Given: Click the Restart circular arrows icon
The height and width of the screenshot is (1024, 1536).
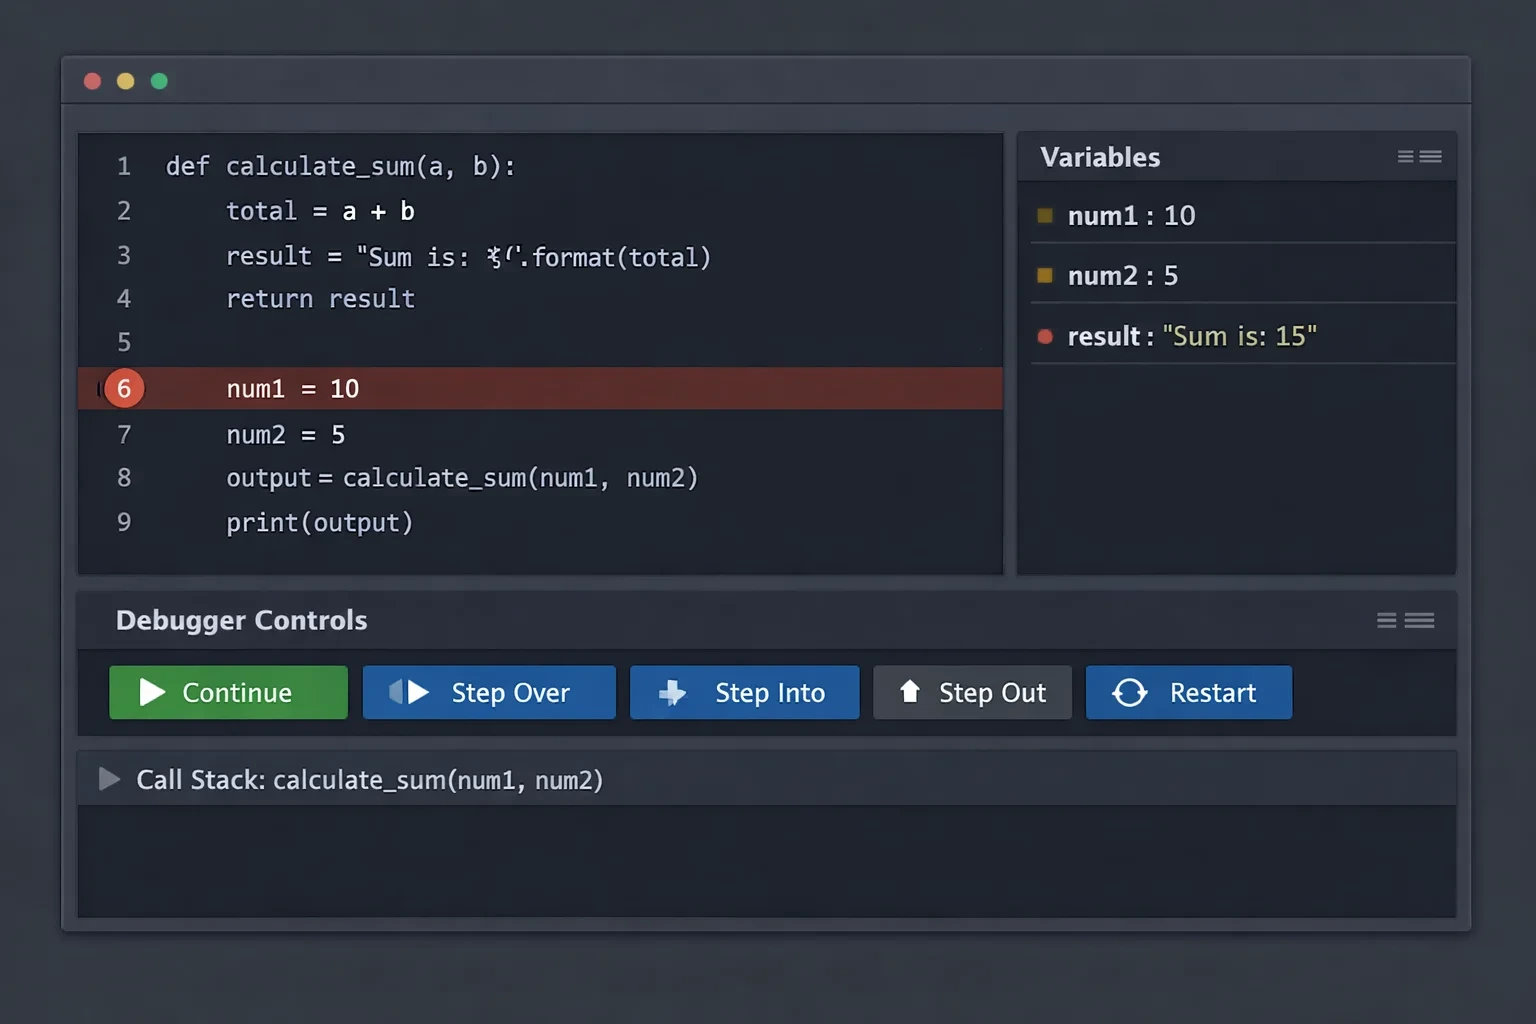Looking at the screenshot, I should pos(1130,692).
